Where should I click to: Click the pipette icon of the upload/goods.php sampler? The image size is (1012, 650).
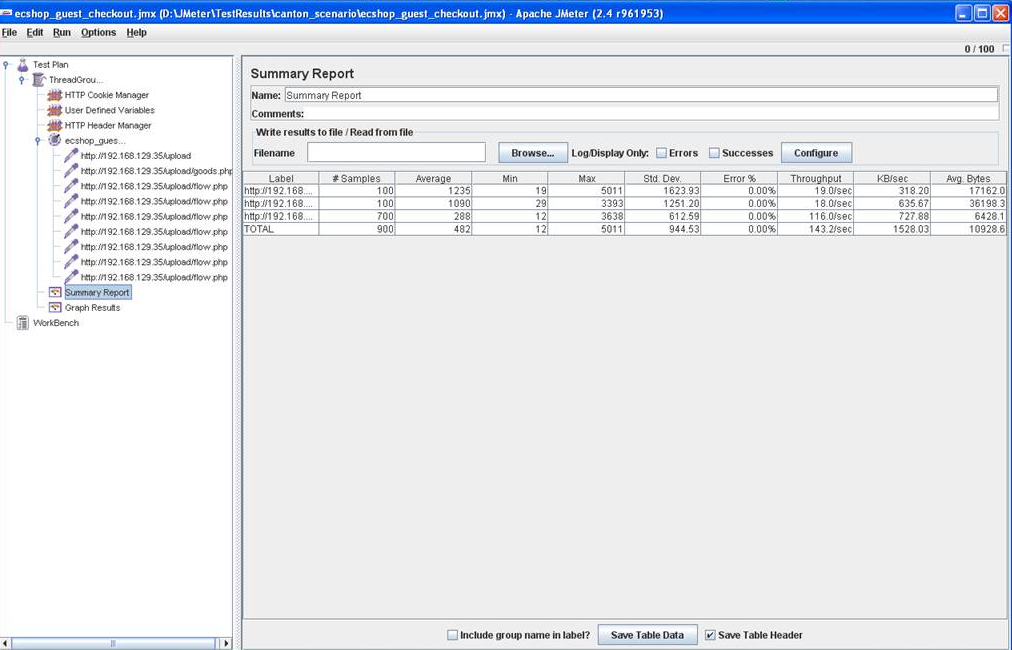pyautogui.click(x=71, y=170)
